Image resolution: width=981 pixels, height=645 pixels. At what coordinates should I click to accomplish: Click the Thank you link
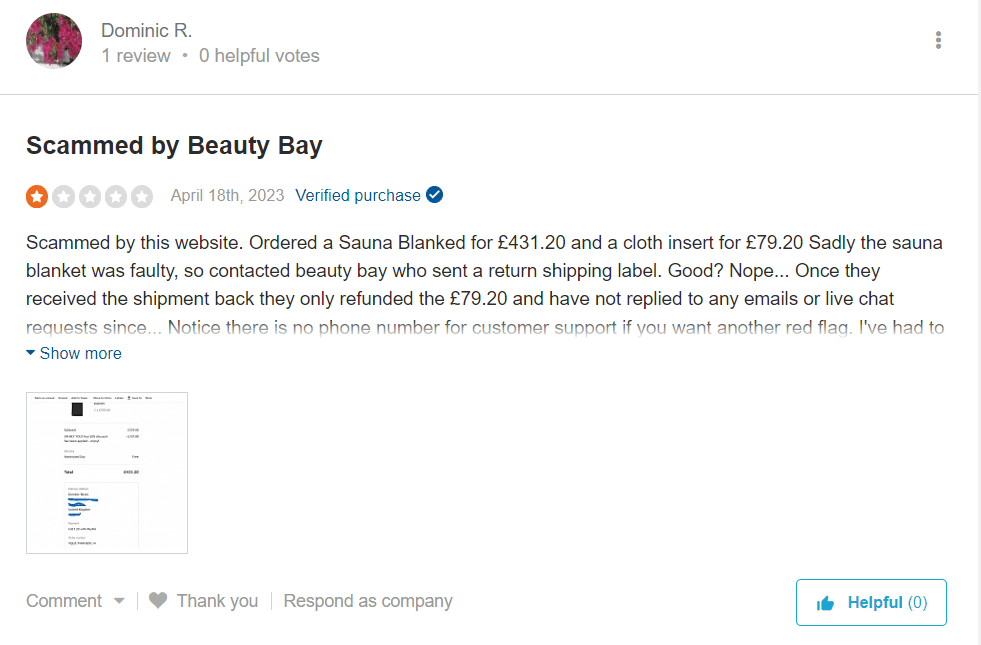point(217,601)
